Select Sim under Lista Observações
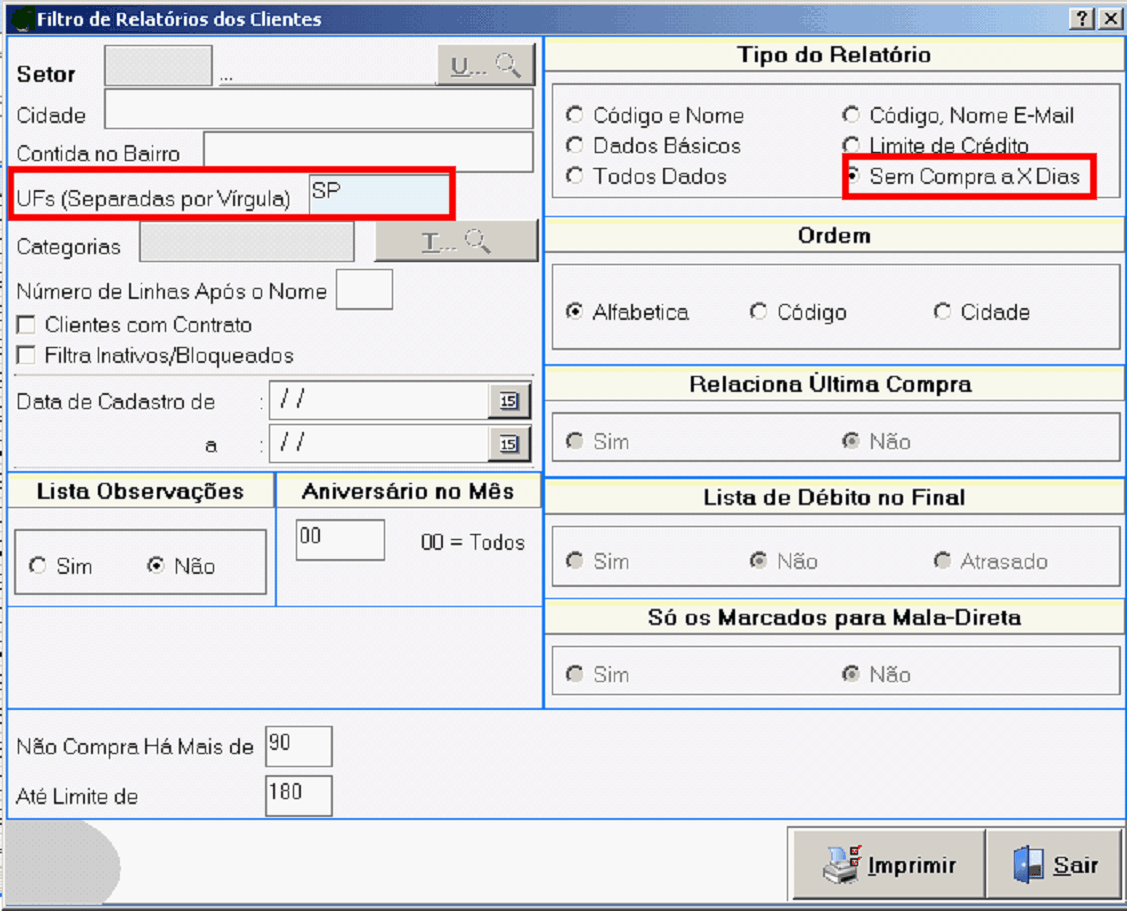Viewport: 1128px width, 912px height. coord(39,566)
